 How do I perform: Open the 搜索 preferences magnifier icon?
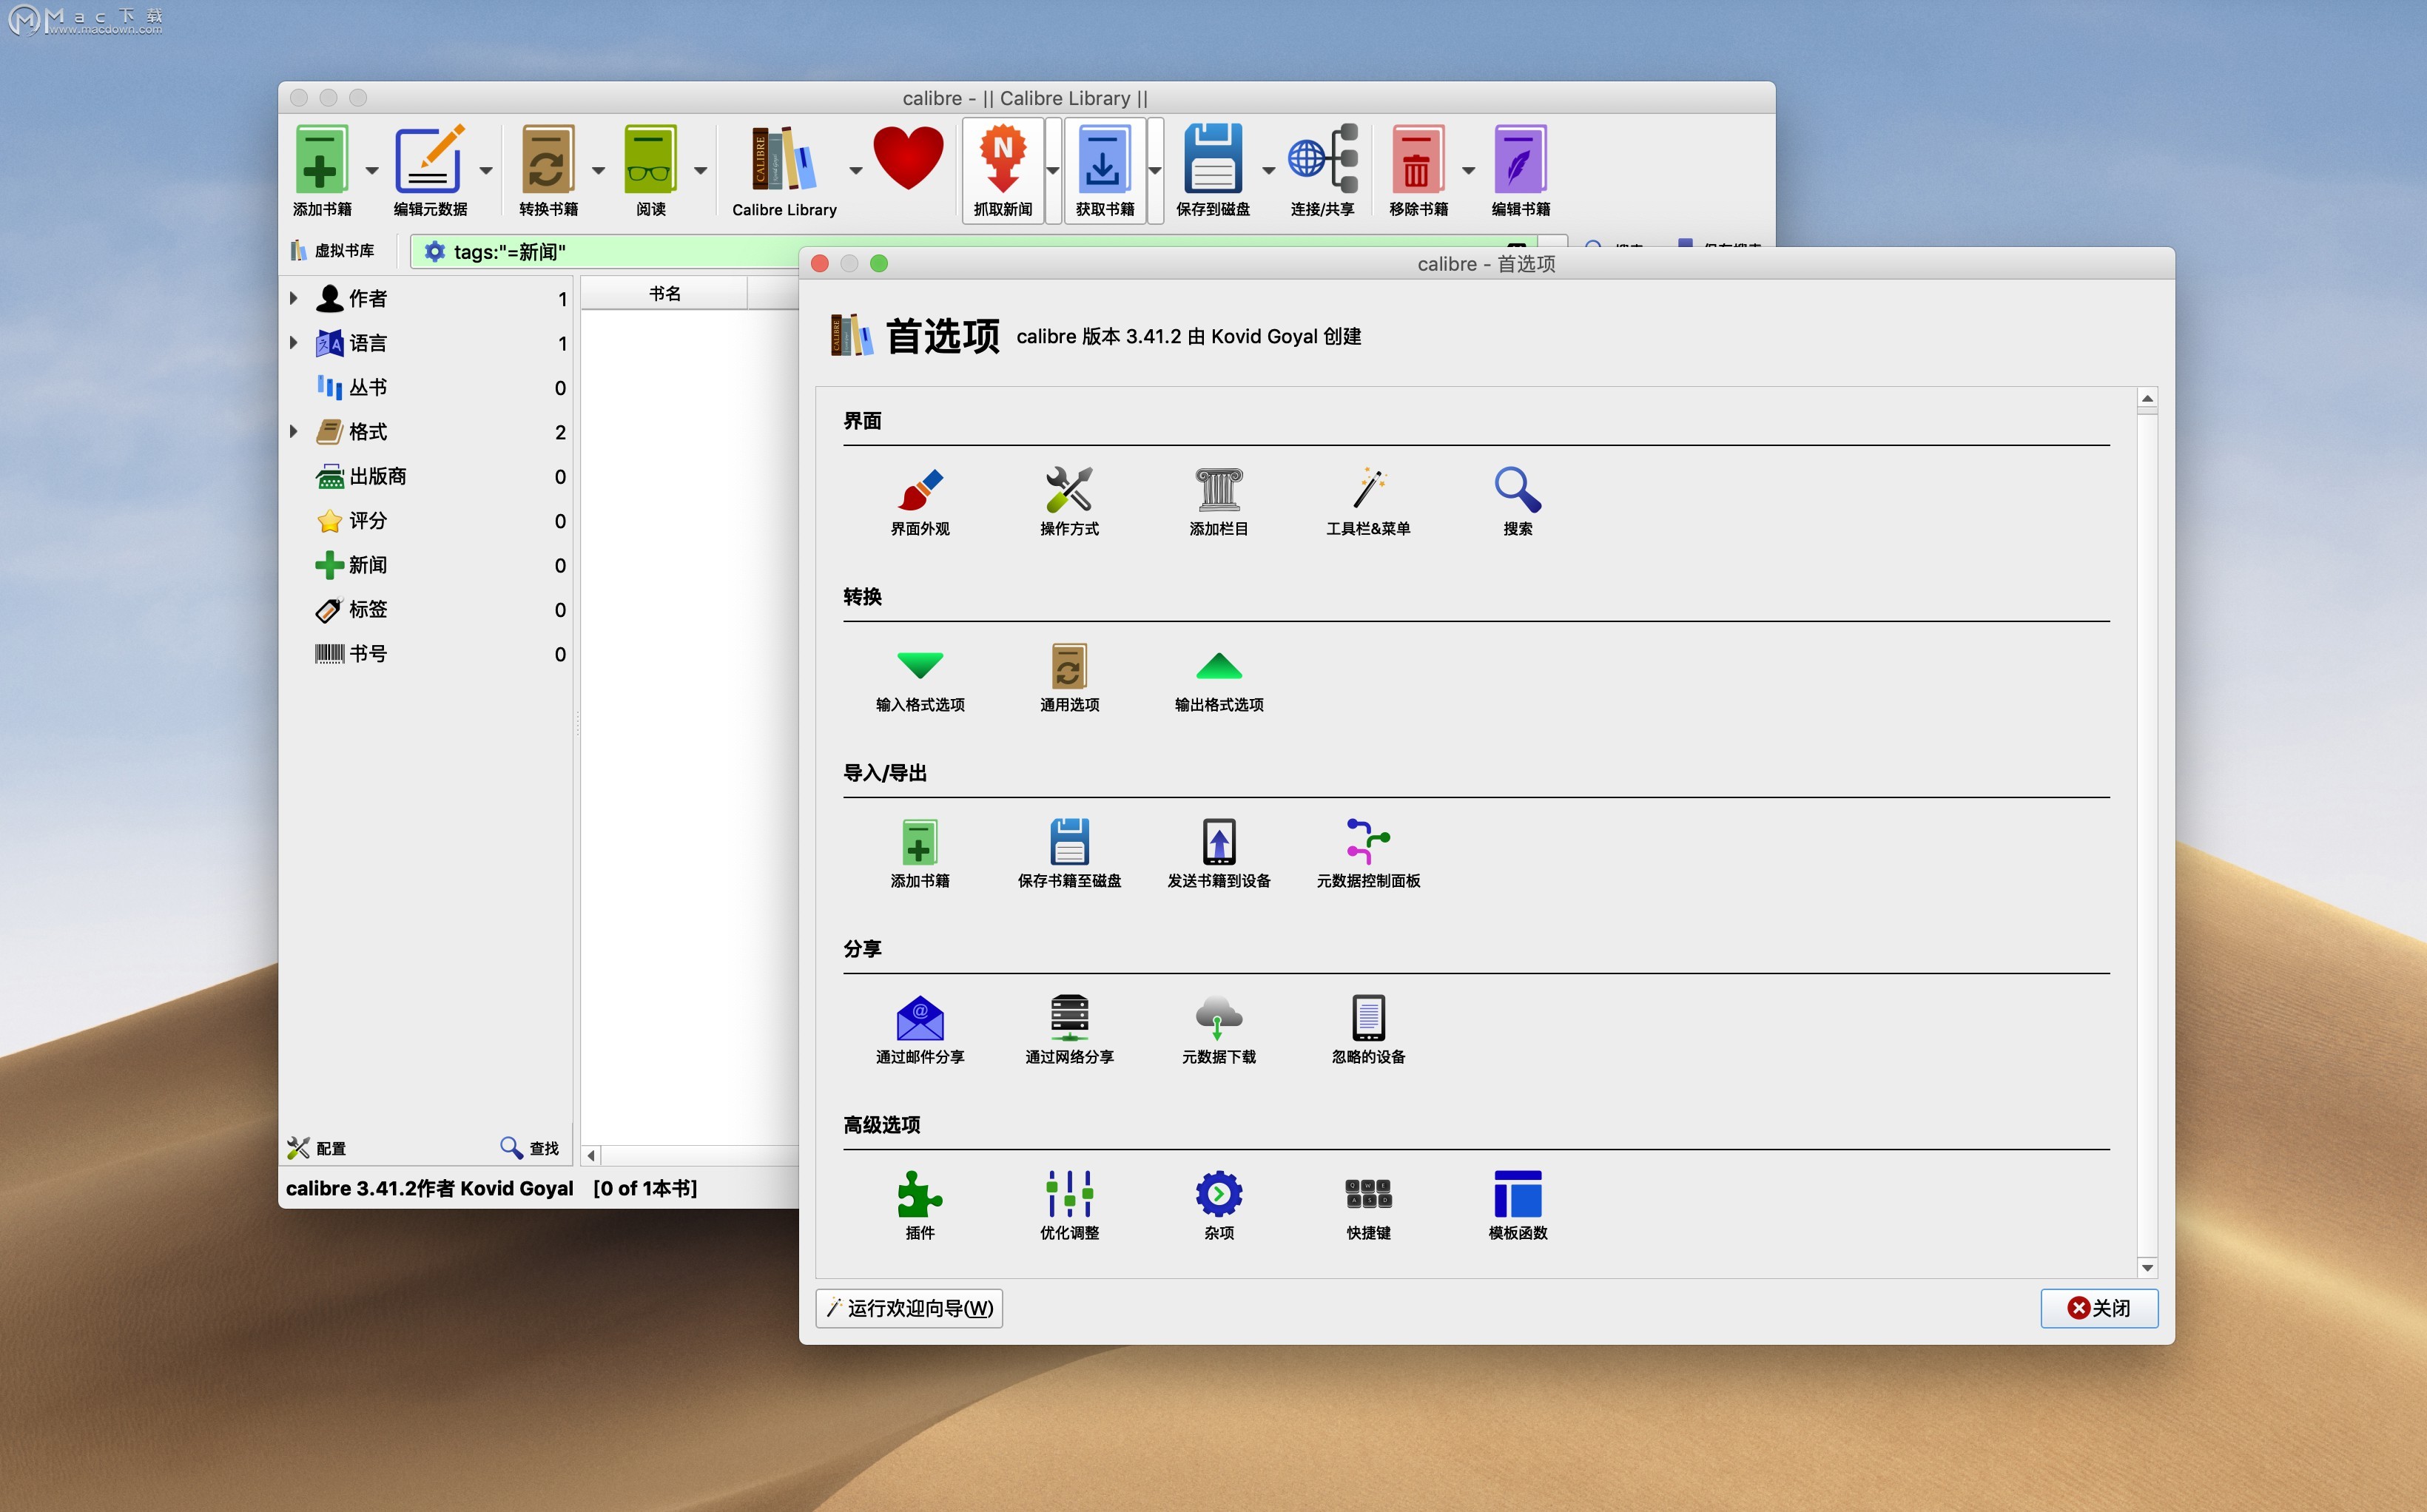tap(1517, 502)
